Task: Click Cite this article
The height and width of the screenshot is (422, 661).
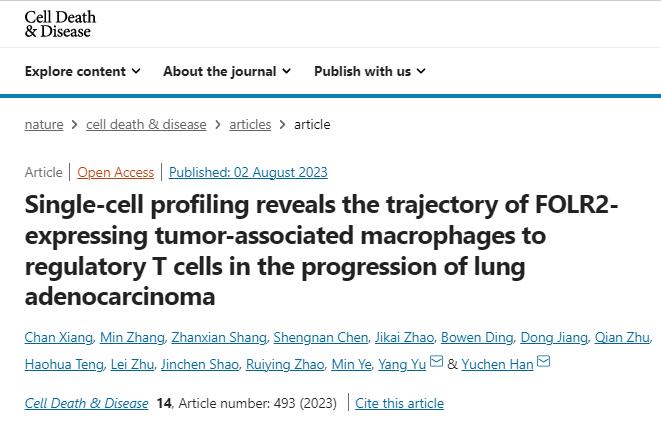Action: 400,403
